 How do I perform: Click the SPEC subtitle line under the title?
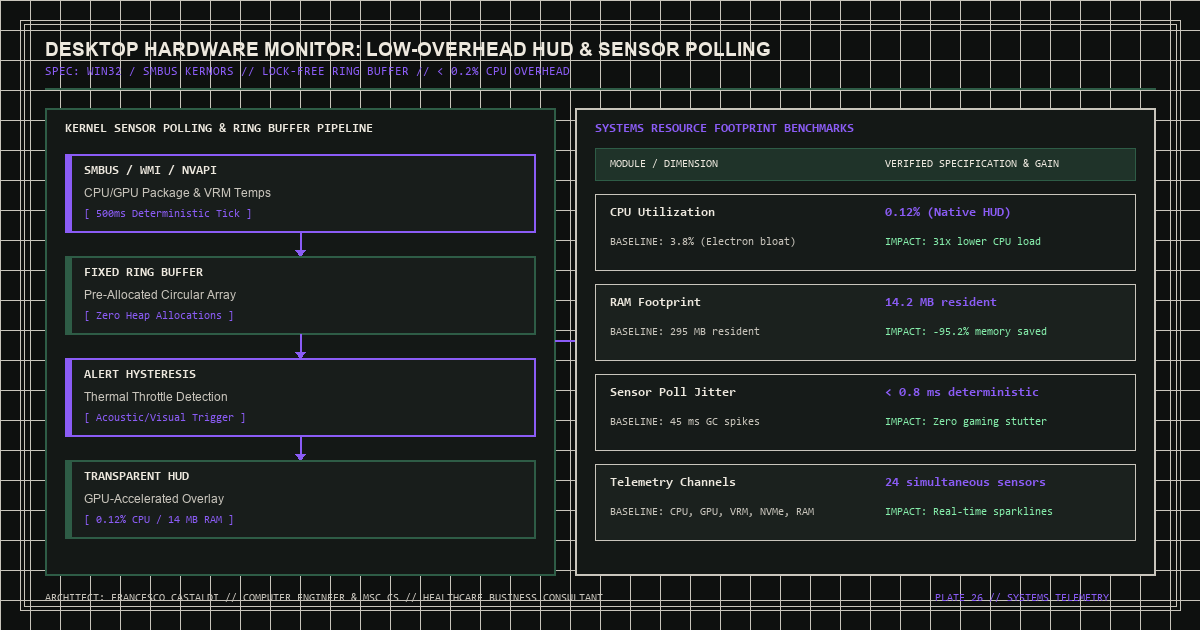pyautogui.click(x=308, y=71)
